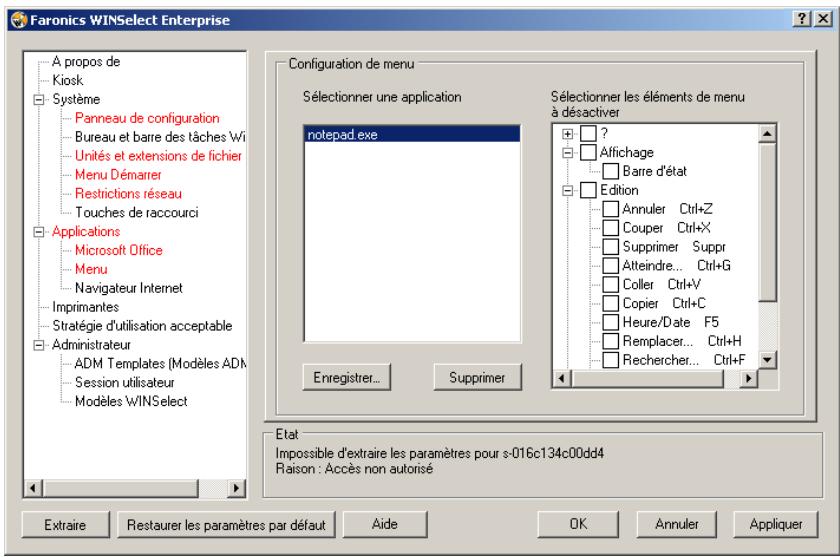
Task: Open Stratégie d'utilisation acceptable
Action: point(142,326)
